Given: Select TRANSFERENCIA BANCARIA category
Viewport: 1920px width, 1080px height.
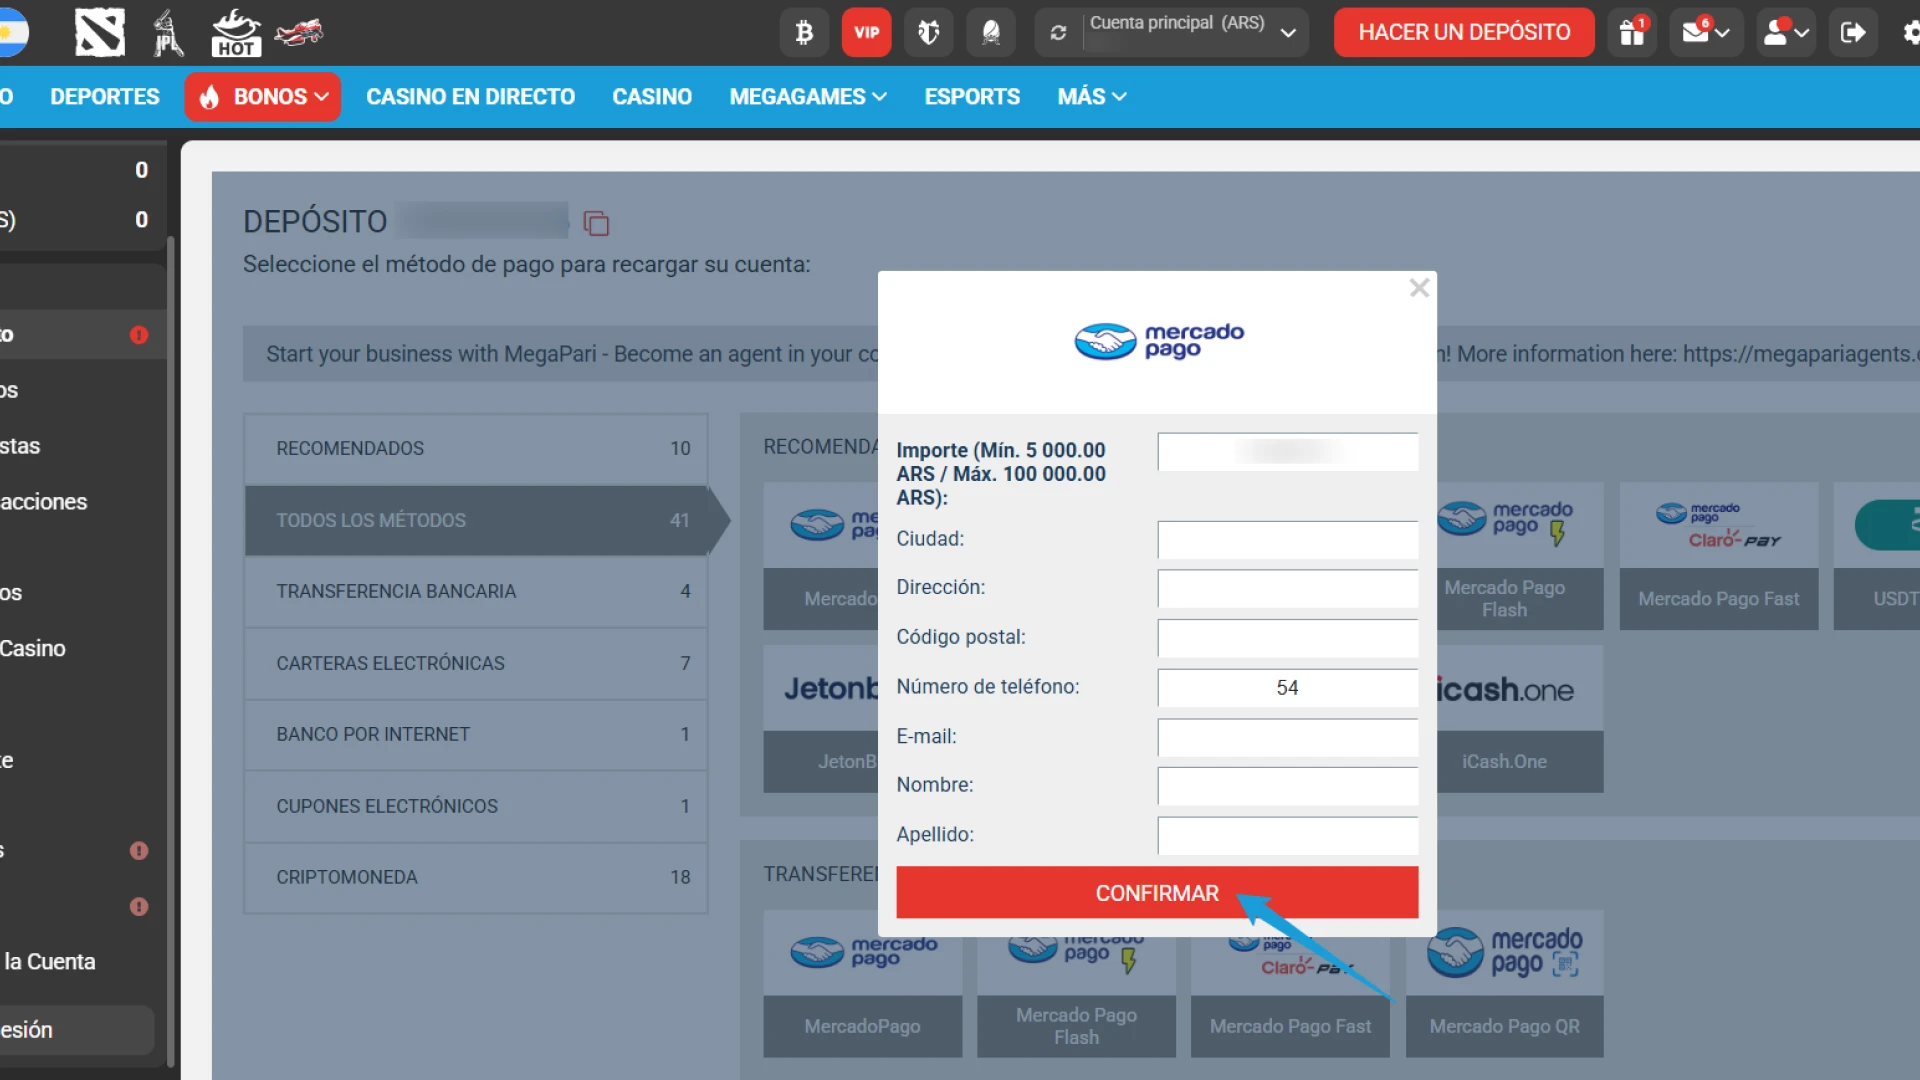Looking at the screenshot, I should click(x=476, y=591).
